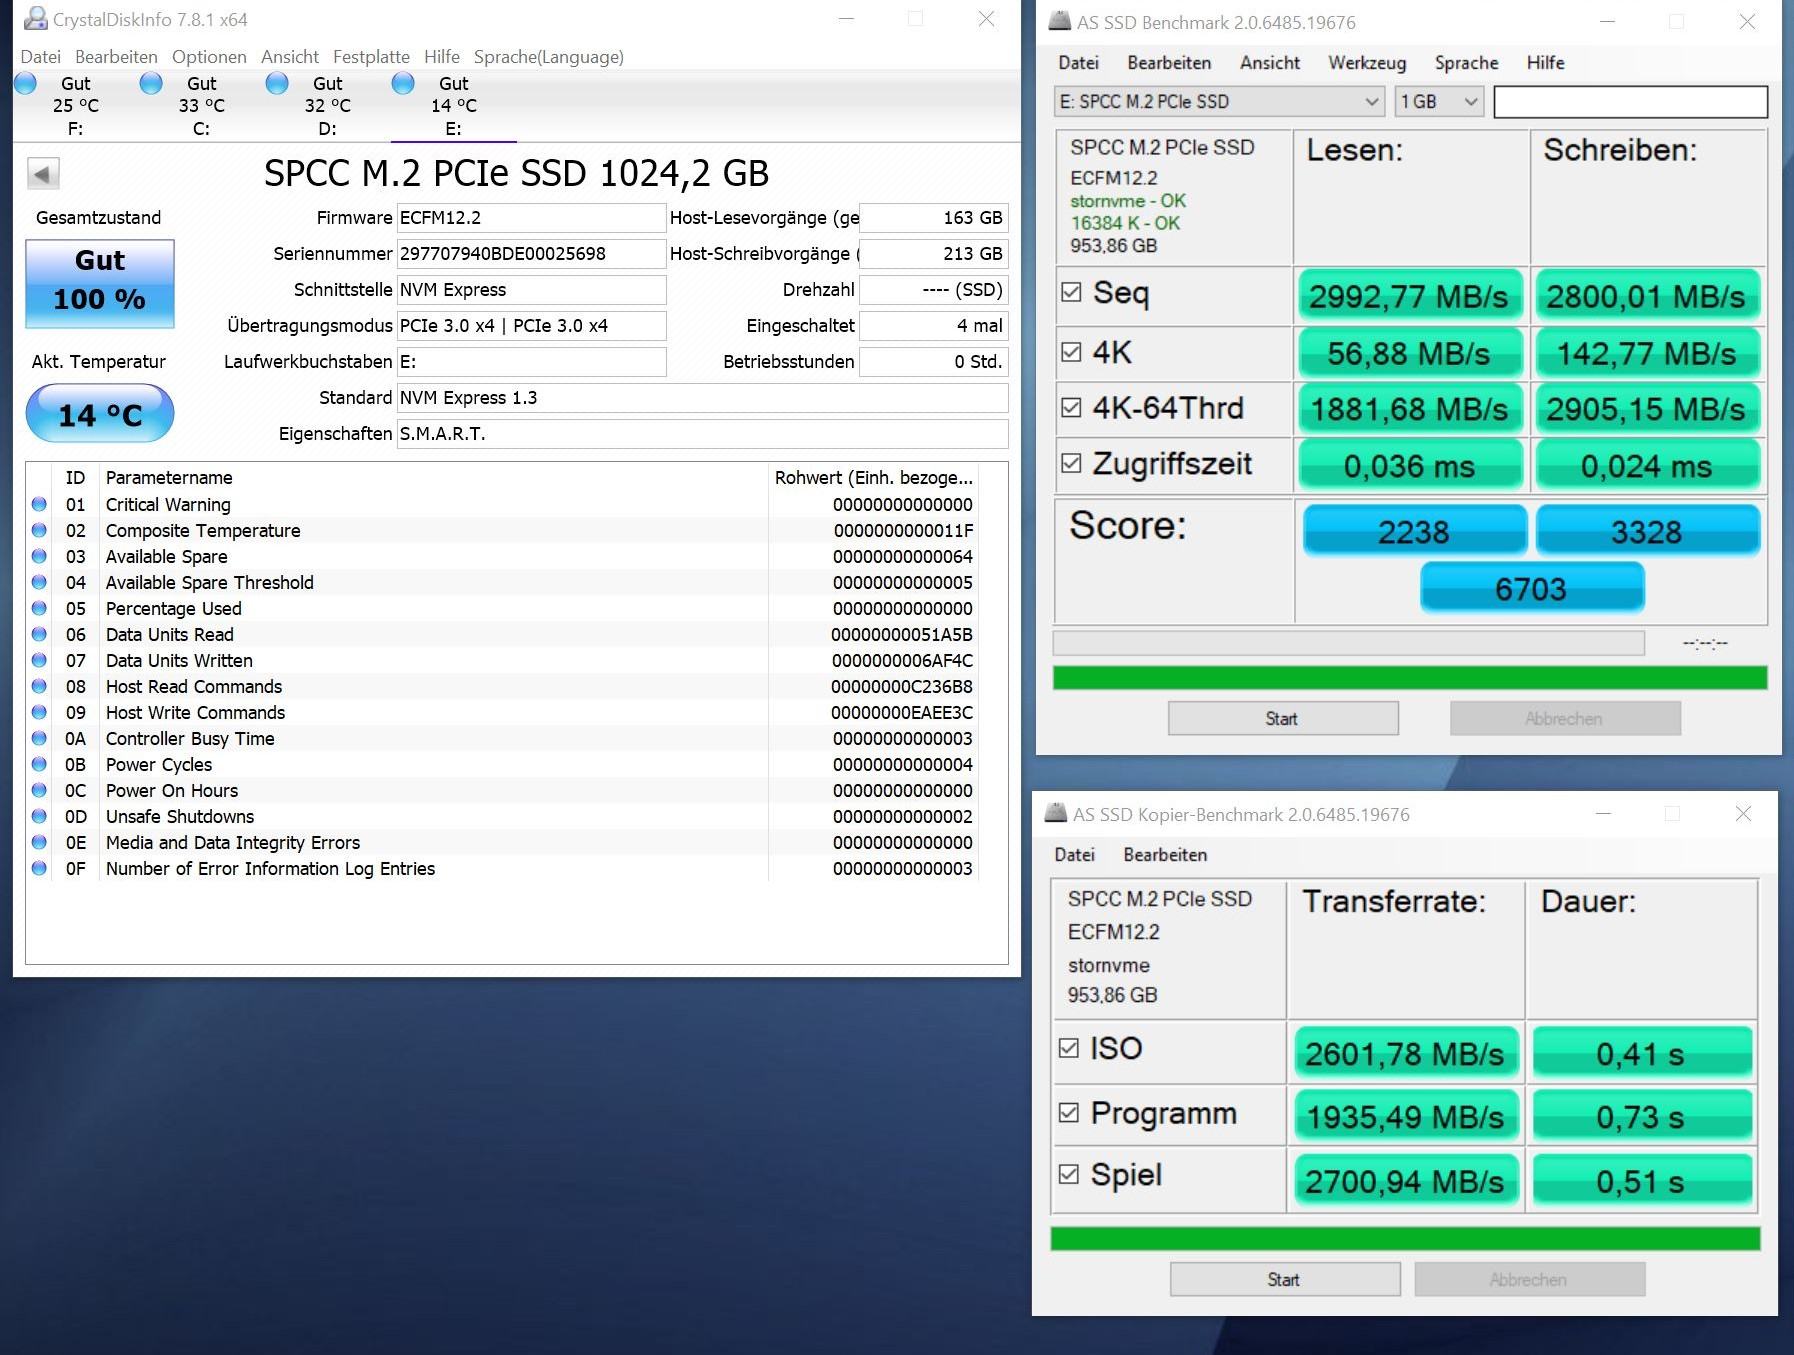The image size is (1794, 1355).
Task: Open the drive selection dropdown E: SPCC M.2
Action: (1219, 101)
